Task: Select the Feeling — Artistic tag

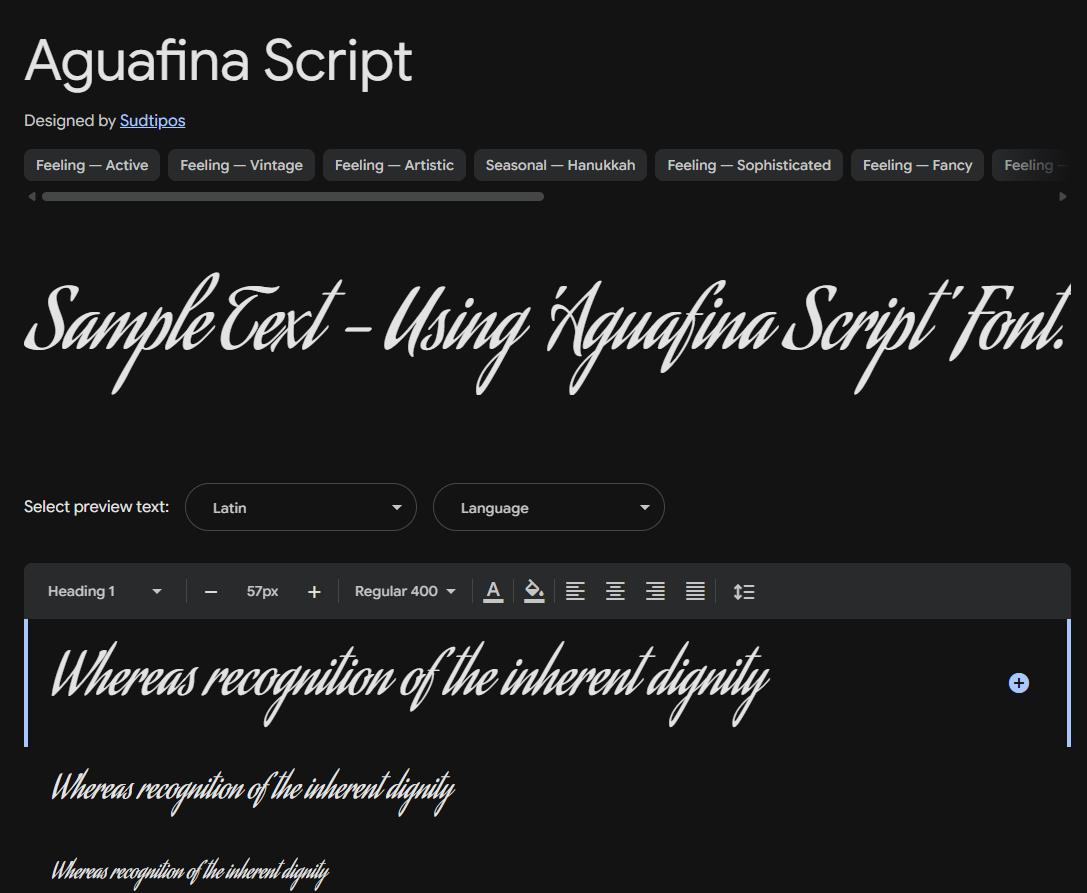Action: tap(394, 165)
